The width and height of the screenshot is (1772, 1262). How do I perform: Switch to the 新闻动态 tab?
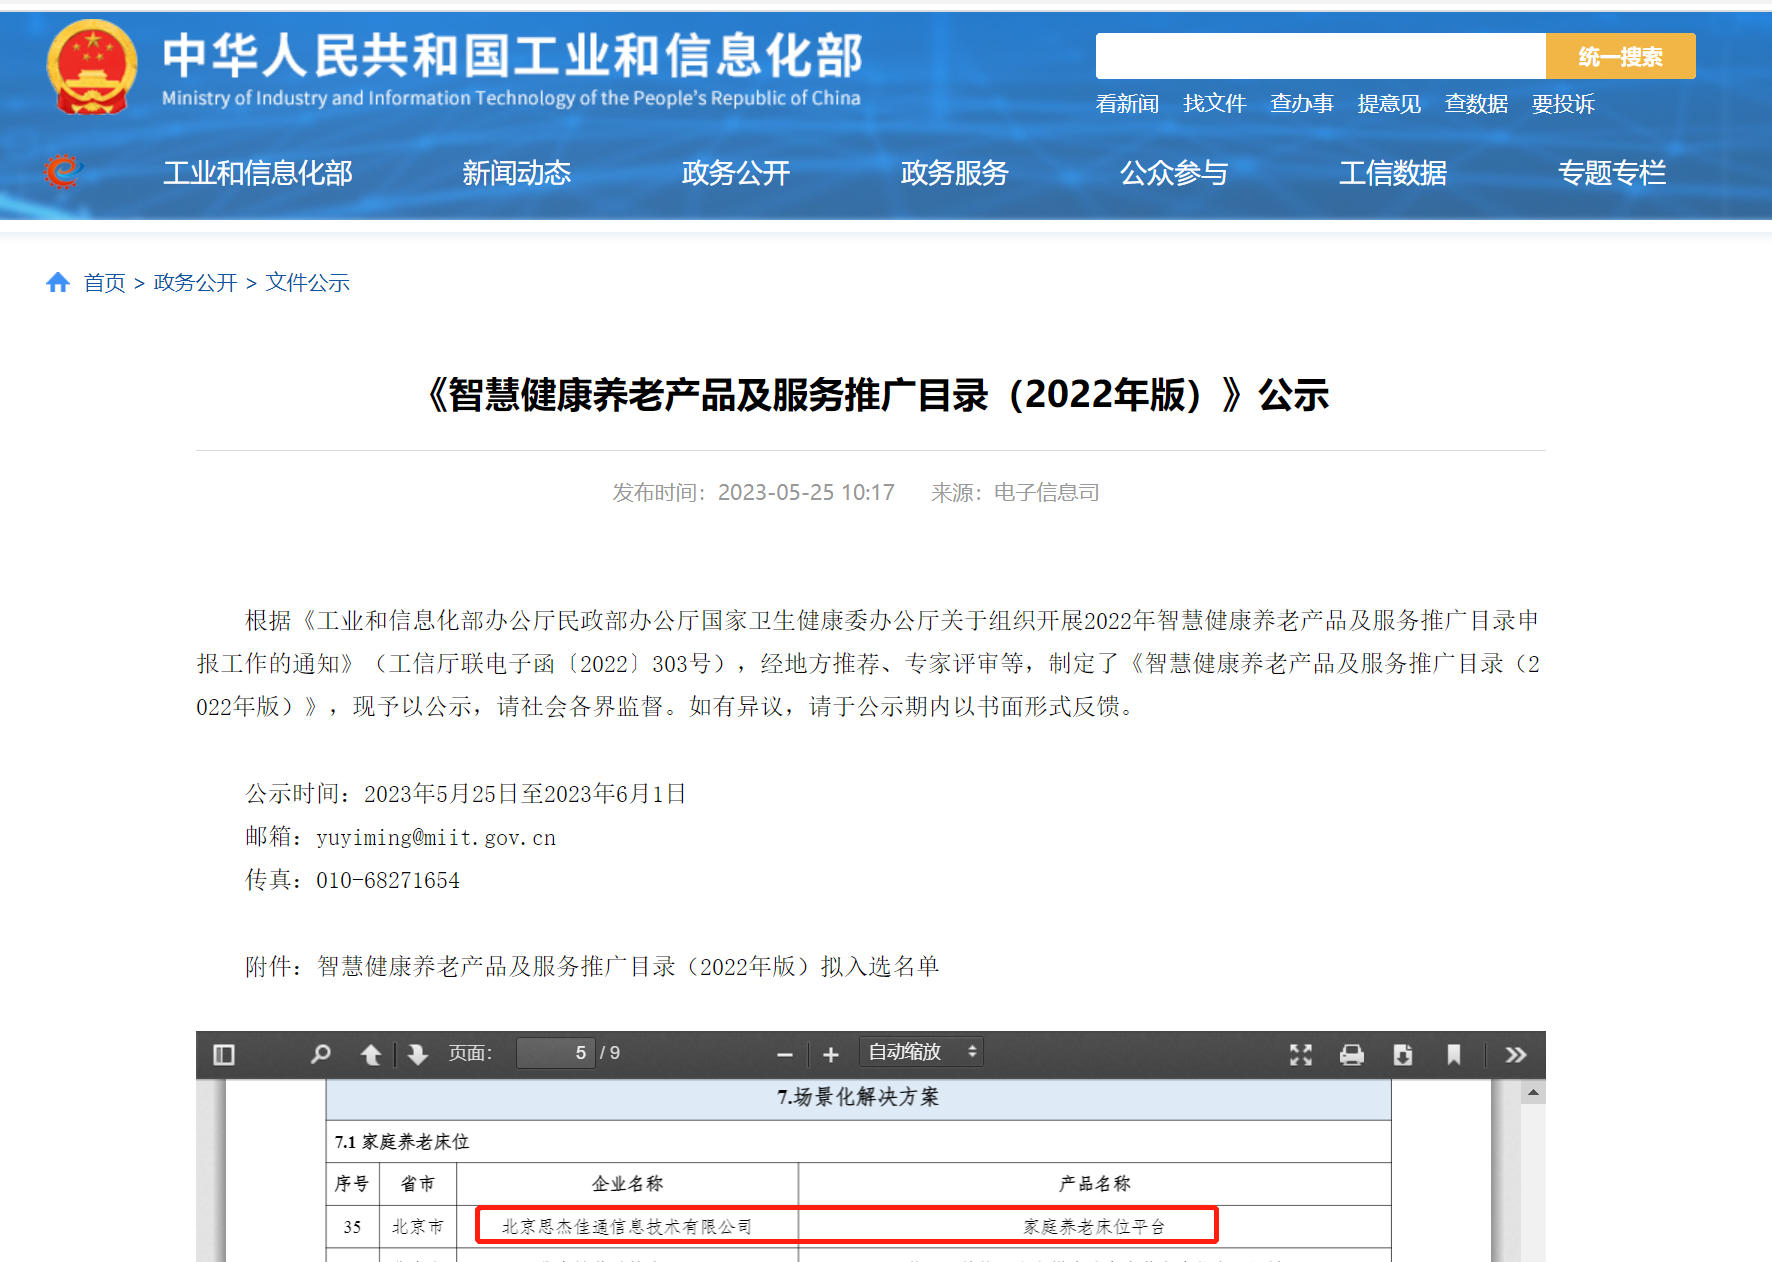pos(516,173)
